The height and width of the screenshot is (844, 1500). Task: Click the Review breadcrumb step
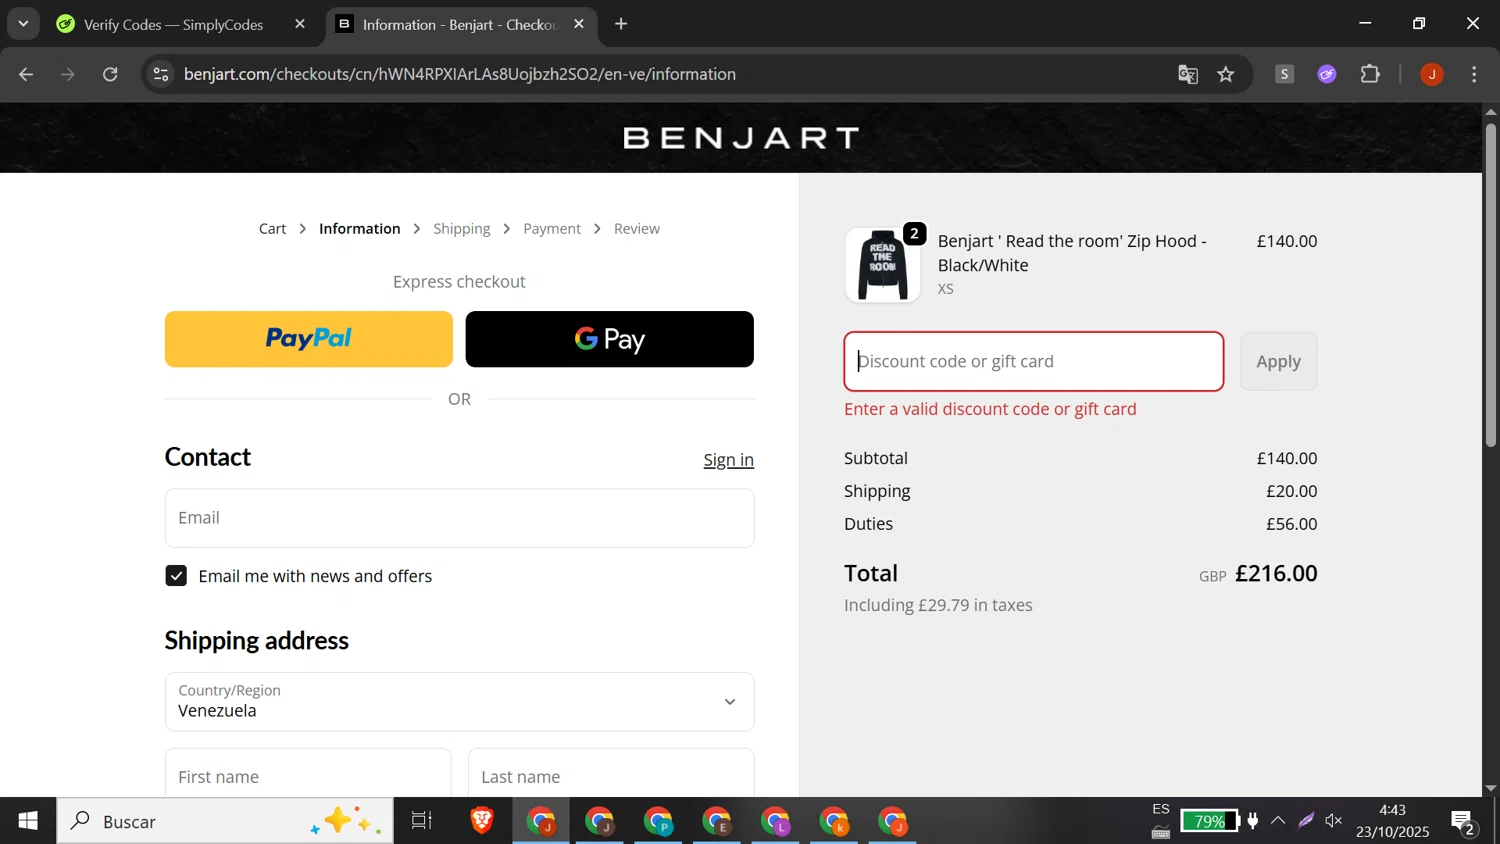point(637,229)
